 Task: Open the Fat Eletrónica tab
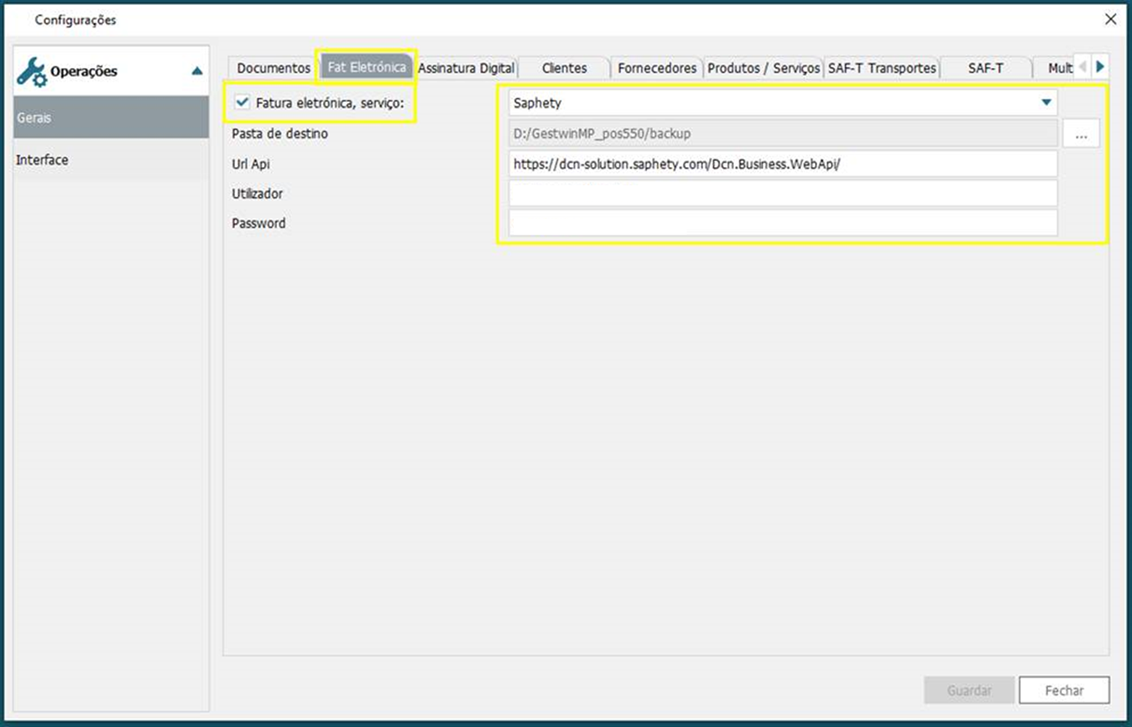[366, 68]
